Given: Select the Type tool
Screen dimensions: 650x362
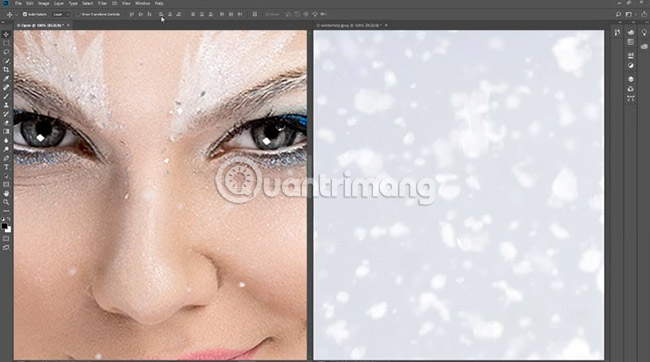Looking at the screenshot, I should (x=6, y=167).
